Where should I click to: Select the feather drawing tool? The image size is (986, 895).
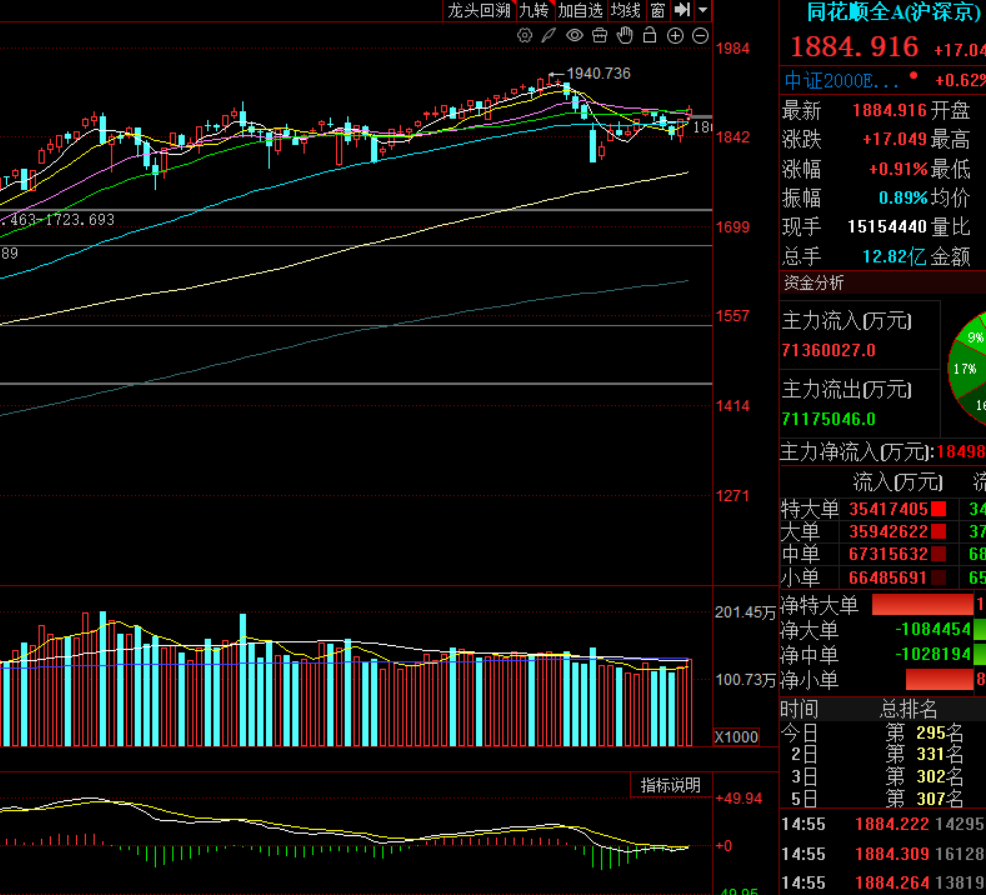549,36
